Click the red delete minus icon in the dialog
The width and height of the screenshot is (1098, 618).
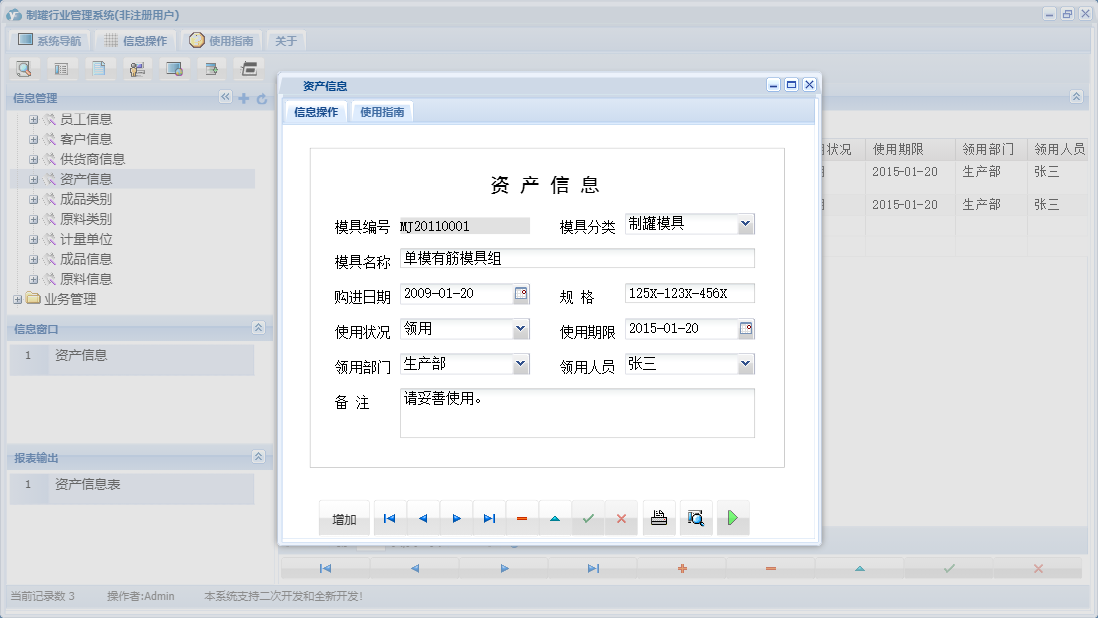(x=521, y=518)
